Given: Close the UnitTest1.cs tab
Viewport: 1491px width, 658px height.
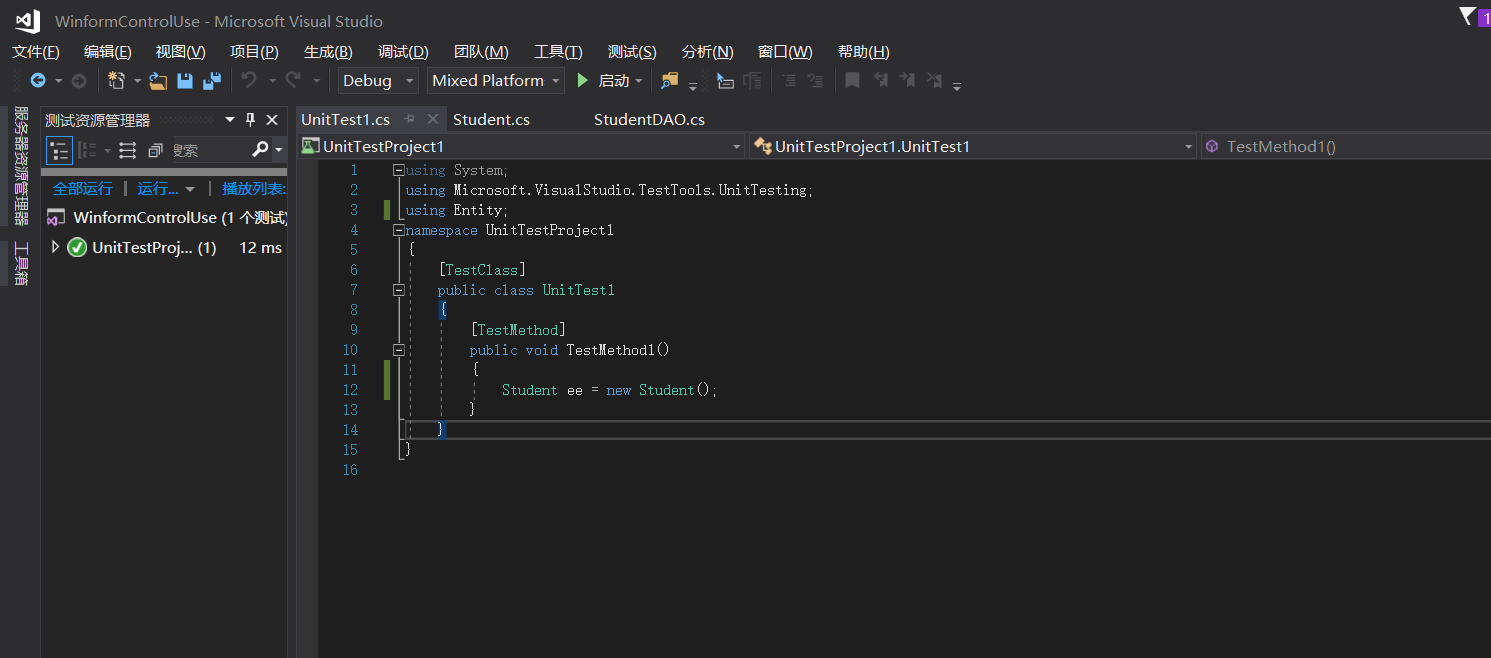Looking at the screenshot, I should pyautogui.click(x=433, y=119).
